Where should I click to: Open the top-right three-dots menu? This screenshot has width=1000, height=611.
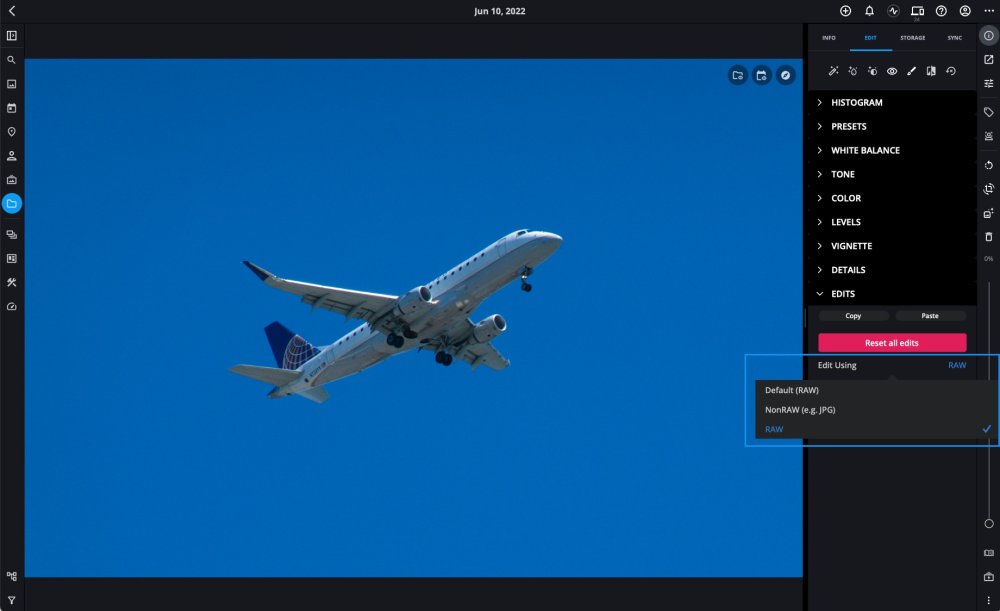989,11
